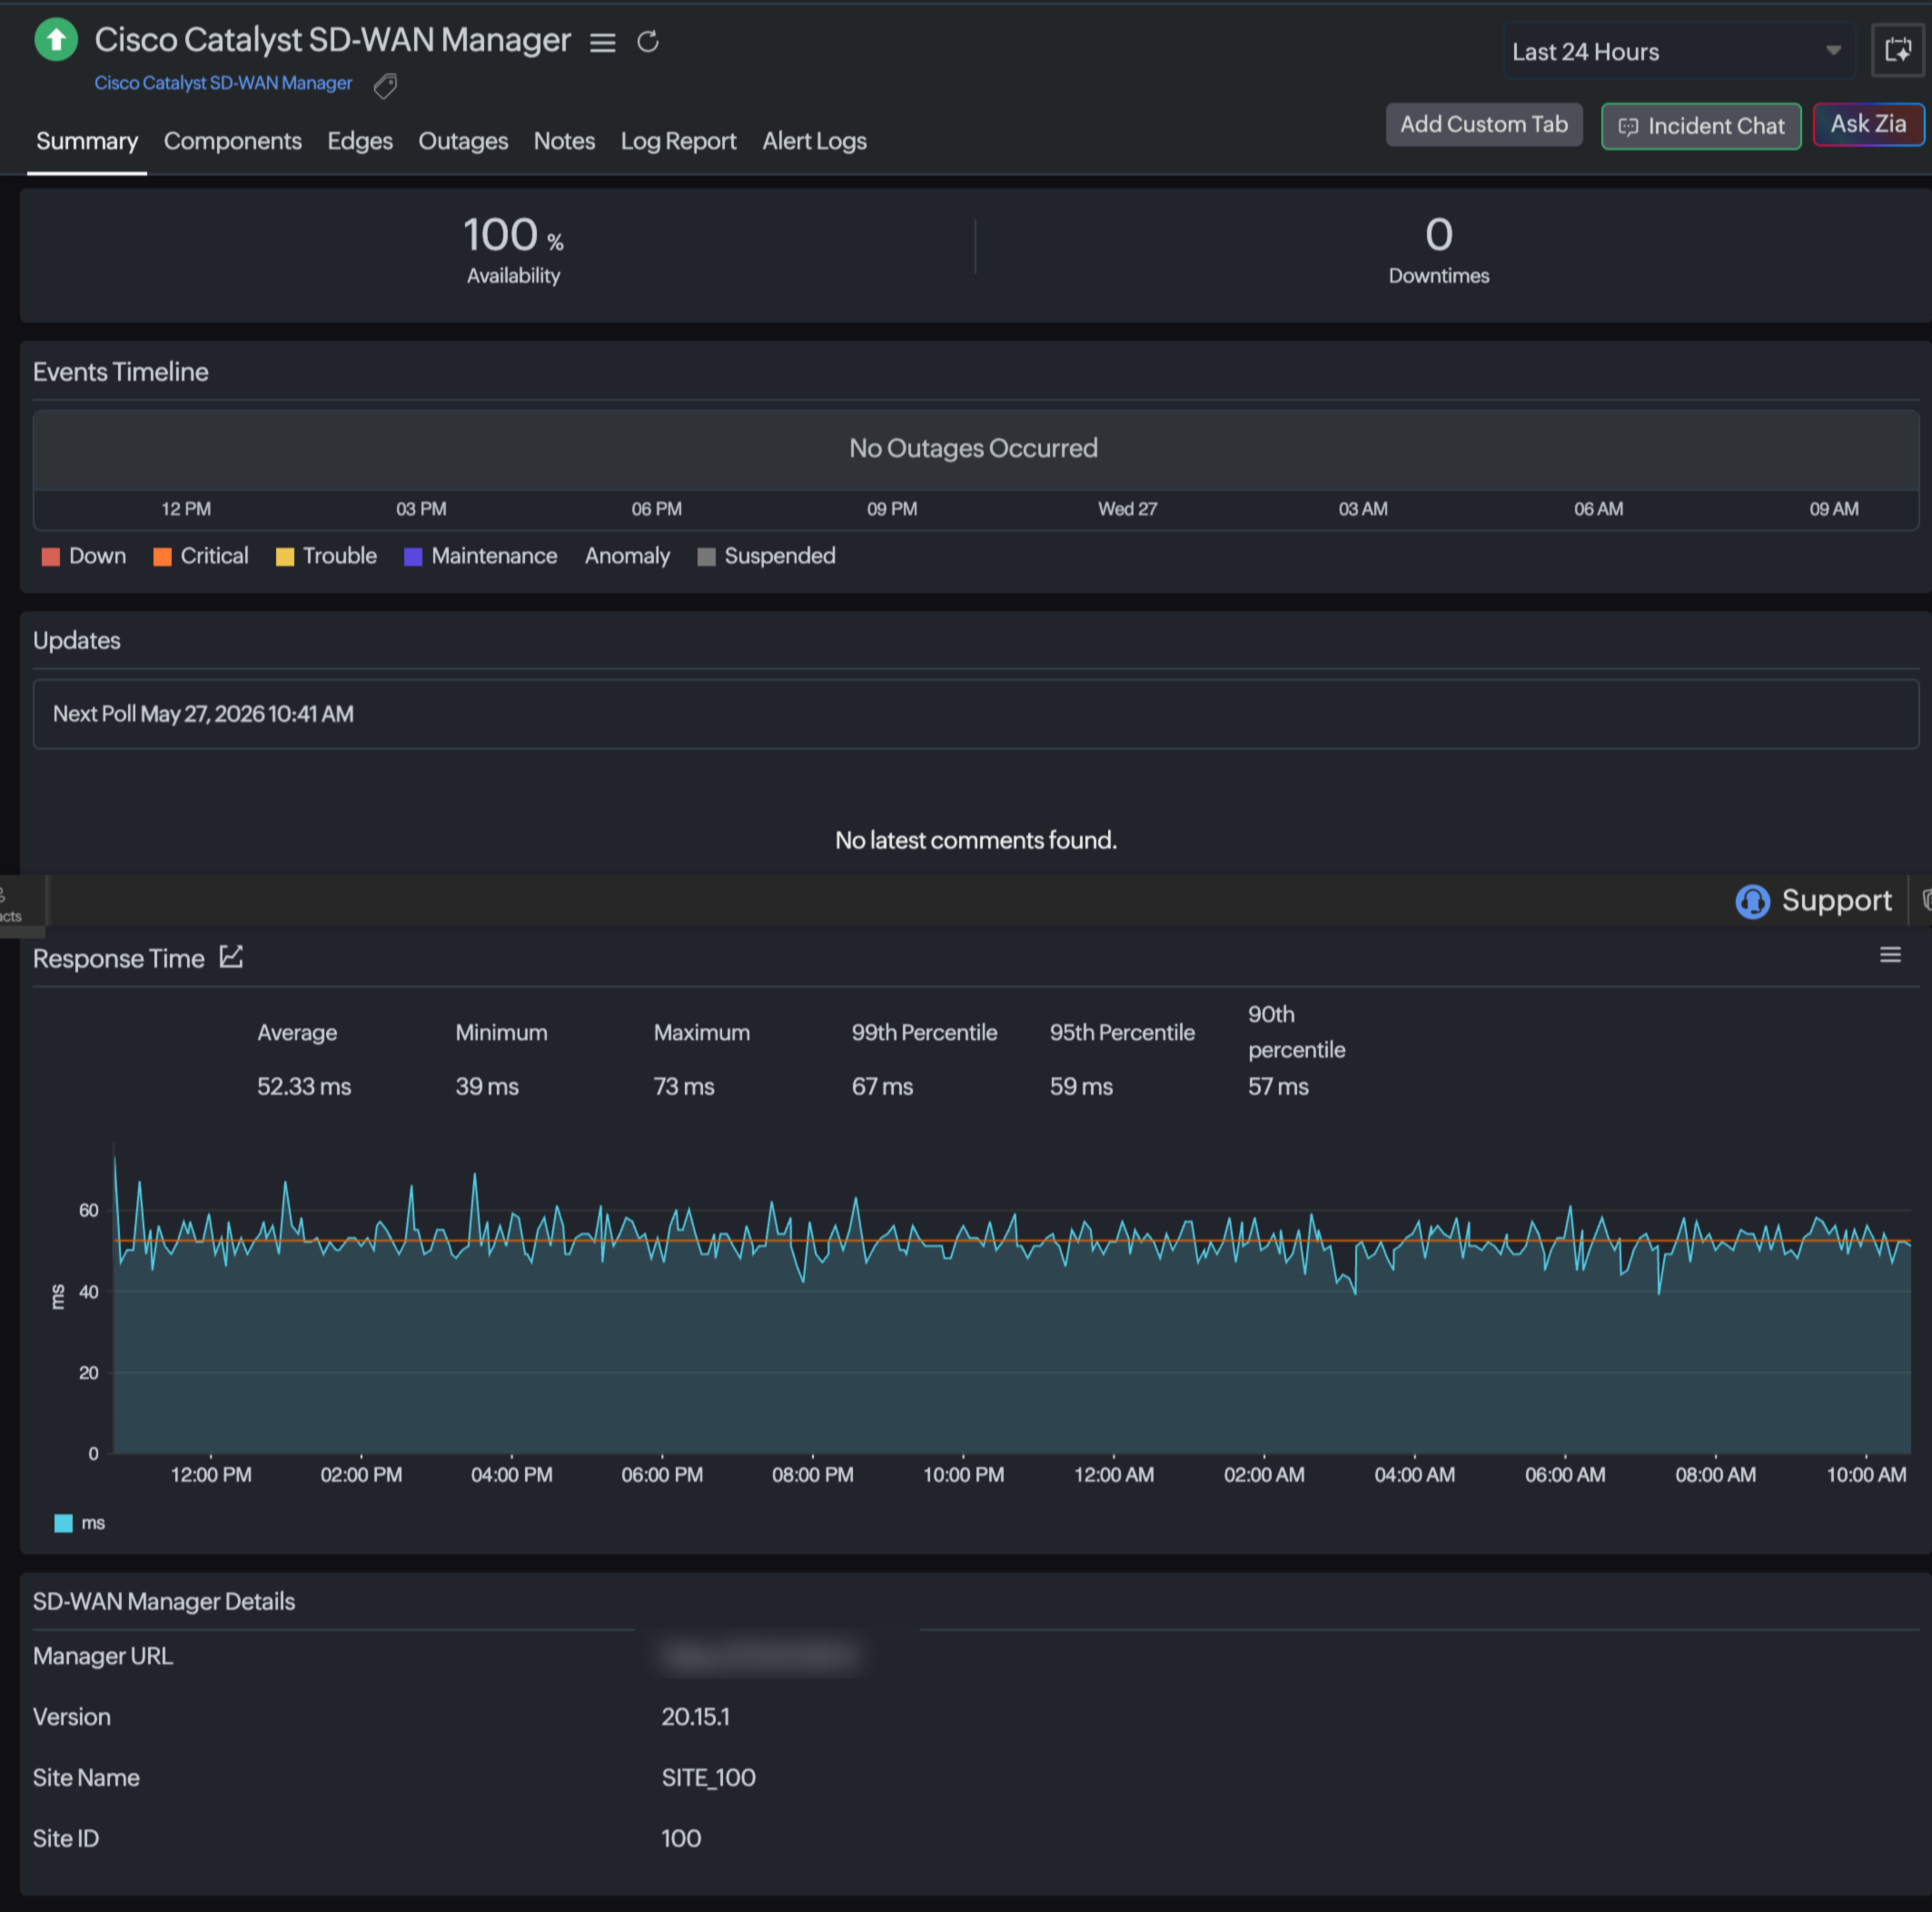1932x1912 pixels.
Task: Click the SITE_100 site name value
Action: pos(708,1778)
